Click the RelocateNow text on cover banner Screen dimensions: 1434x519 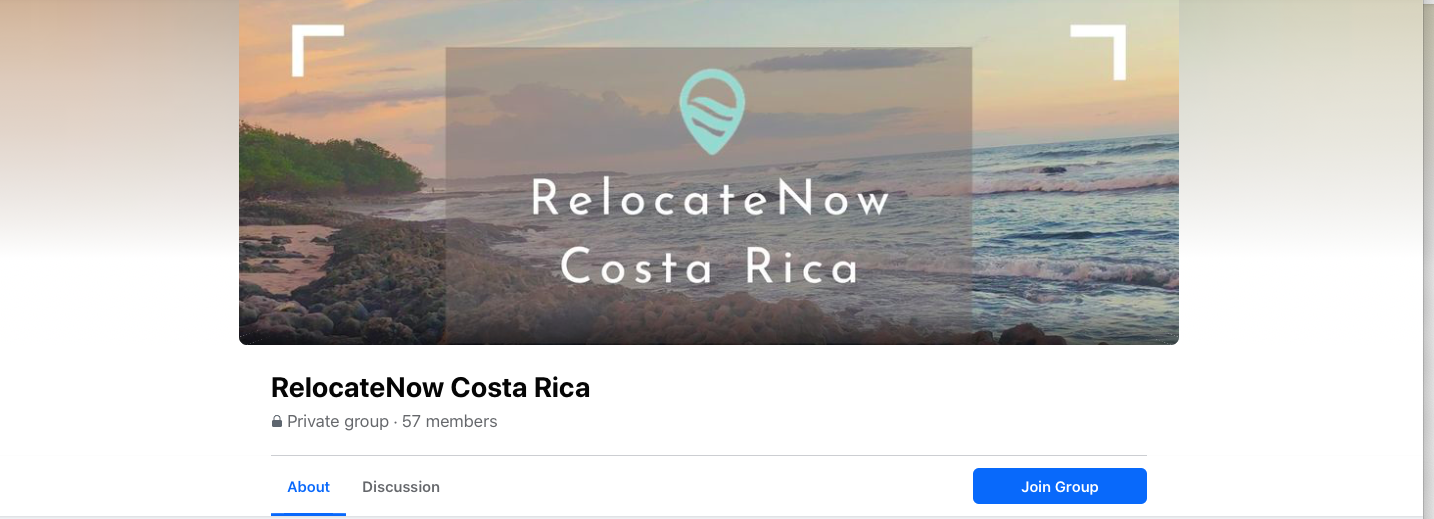click(x=710, y=197)
